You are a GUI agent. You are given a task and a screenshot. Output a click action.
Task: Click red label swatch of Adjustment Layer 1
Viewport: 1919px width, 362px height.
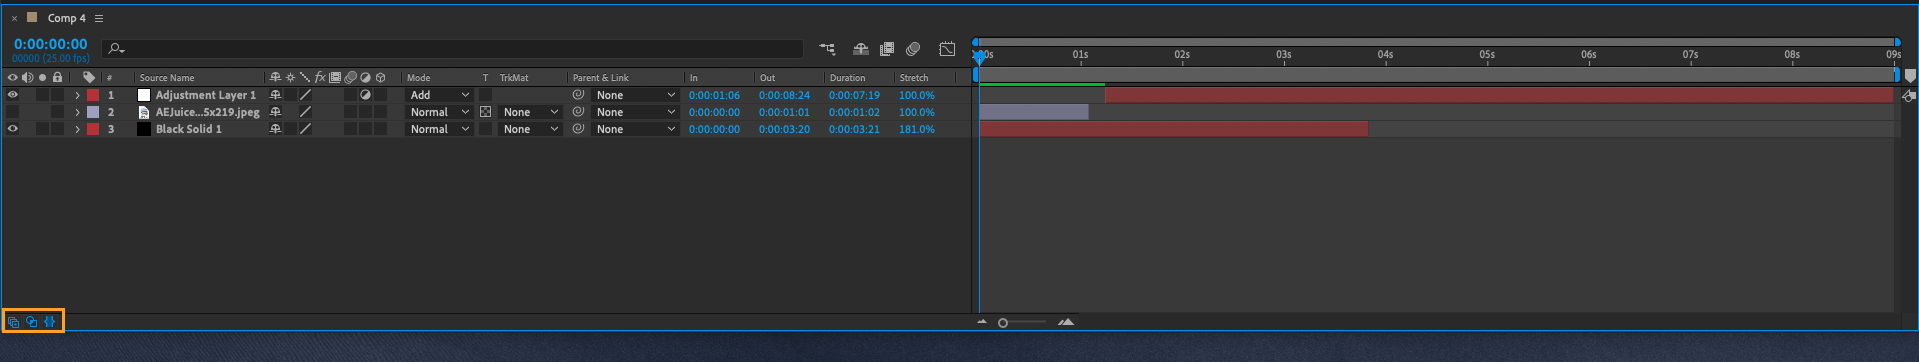pos(93,95)
